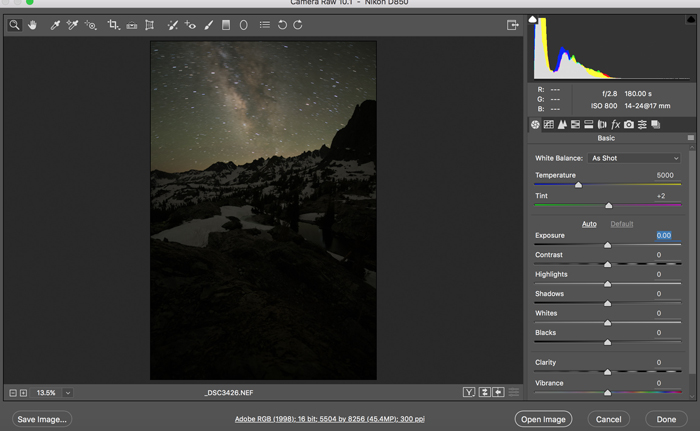The height and width of the screenshot is (431, 700).
Task: Switch to the Effects (fx) panel tab
Action: tap(615, 125)
